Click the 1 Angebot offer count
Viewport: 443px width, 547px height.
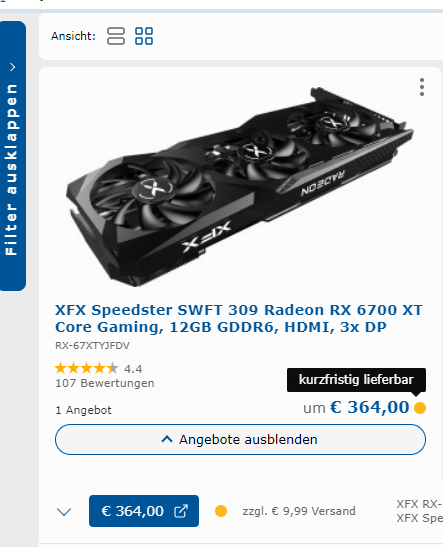coord(83,410)
